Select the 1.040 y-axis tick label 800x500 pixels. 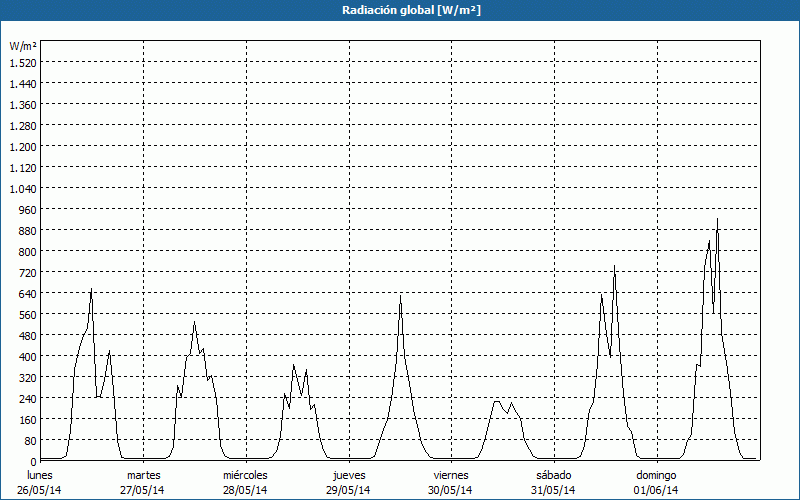point(22,188)
